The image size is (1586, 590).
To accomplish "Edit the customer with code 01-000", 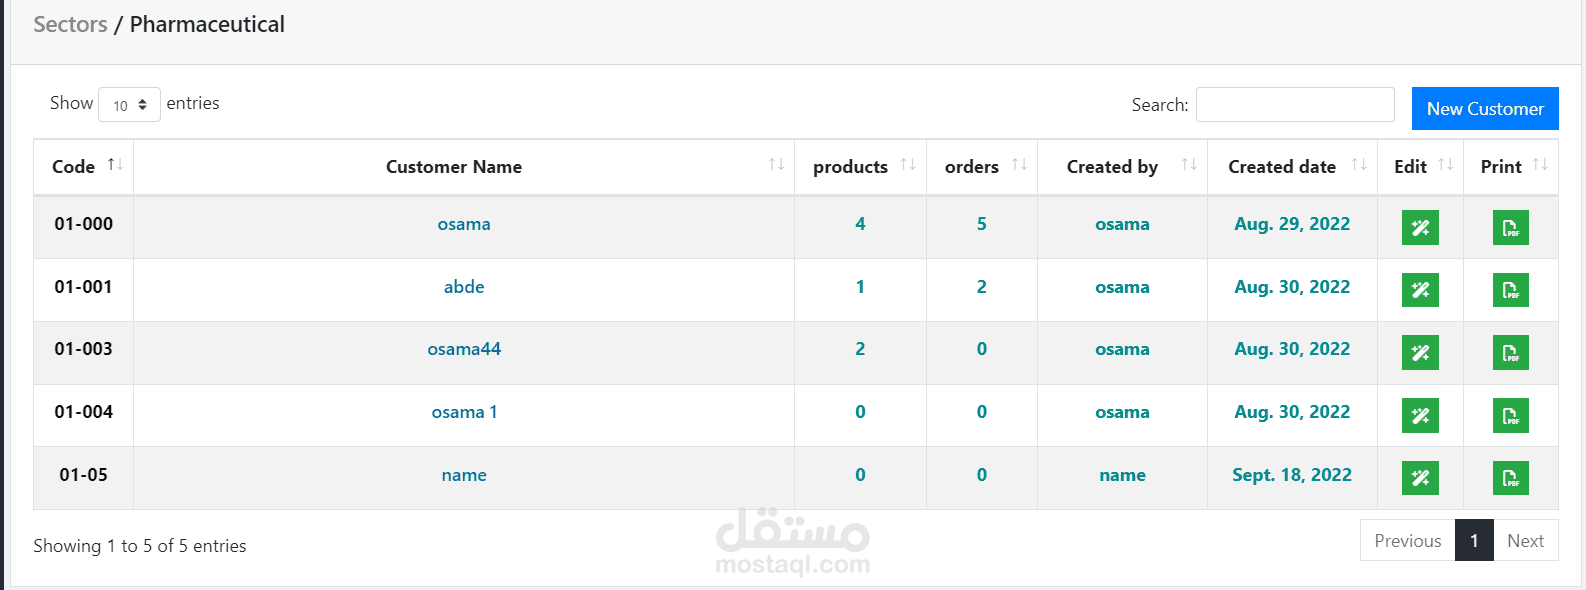I will coord(1420,228).
